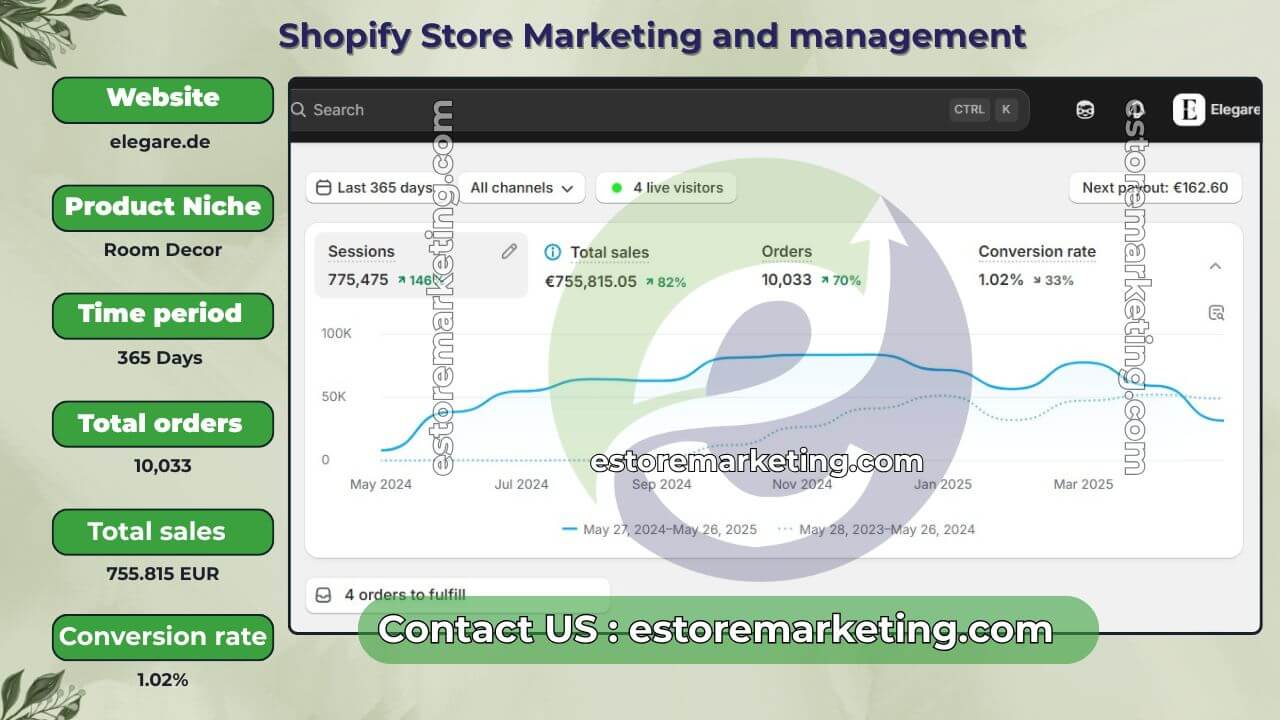Click the green Product Niche label
The height and width of the screenshot is (720, 1280).
[162, 207]
